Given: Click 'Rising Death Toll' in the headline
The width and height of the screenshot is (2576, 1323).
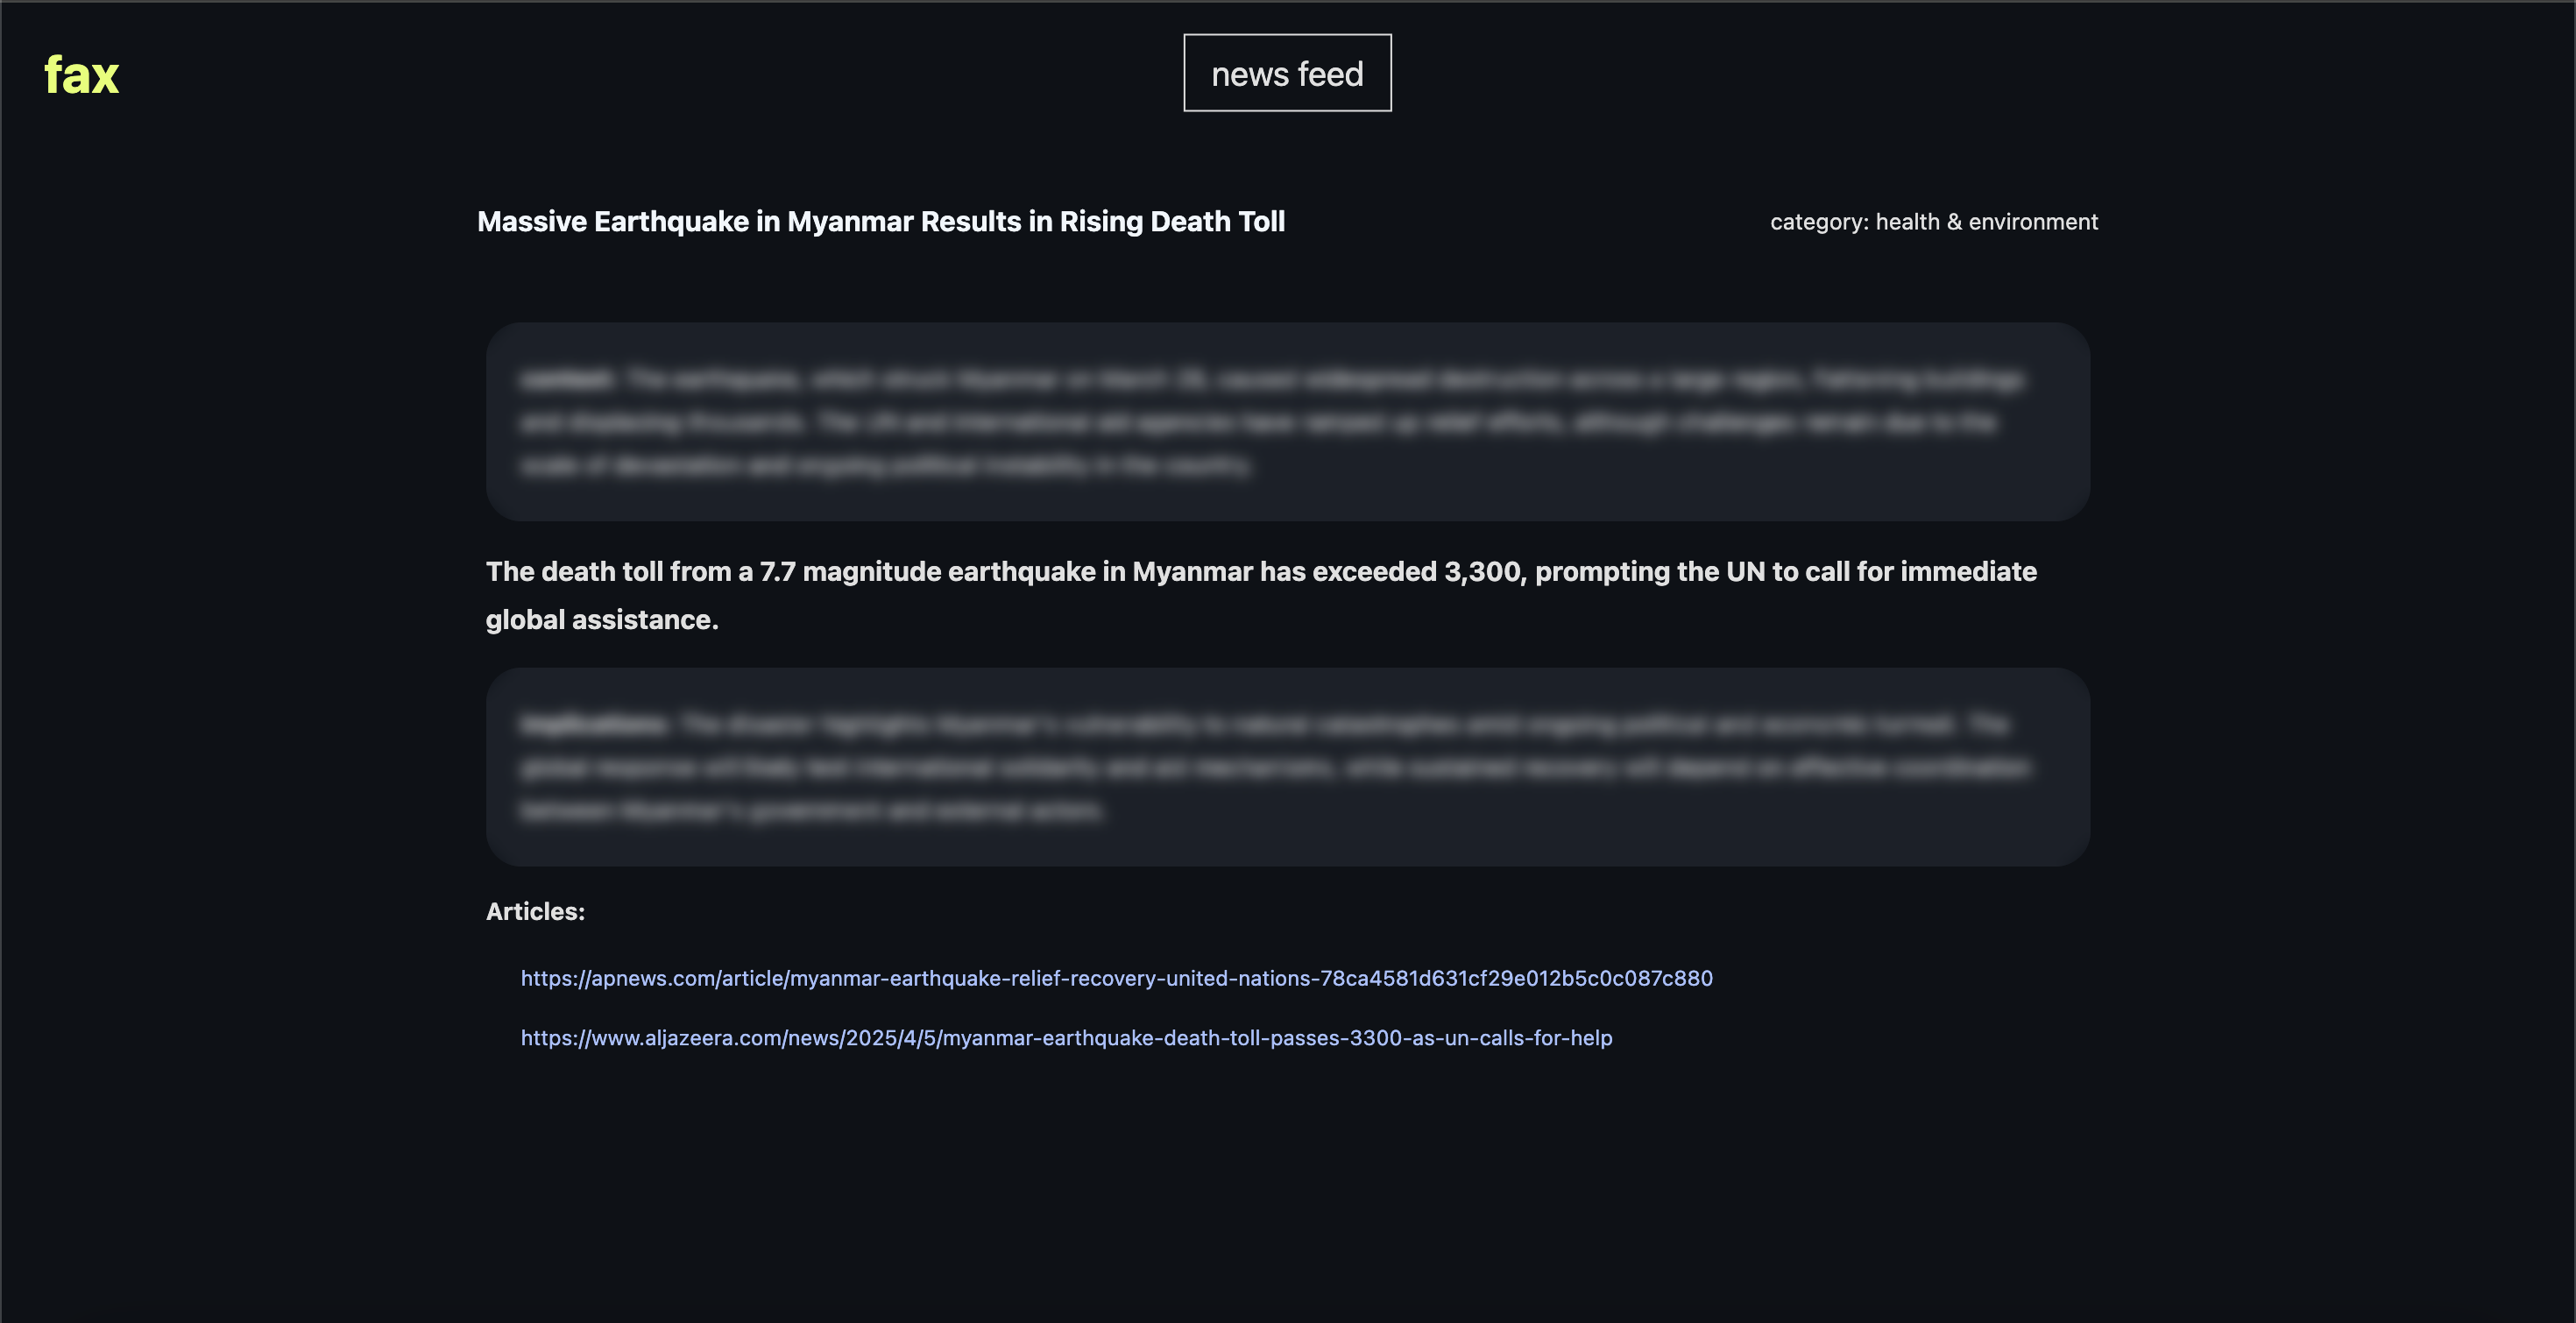Looking at the screenshot, I should click(x=1172, y=221).
